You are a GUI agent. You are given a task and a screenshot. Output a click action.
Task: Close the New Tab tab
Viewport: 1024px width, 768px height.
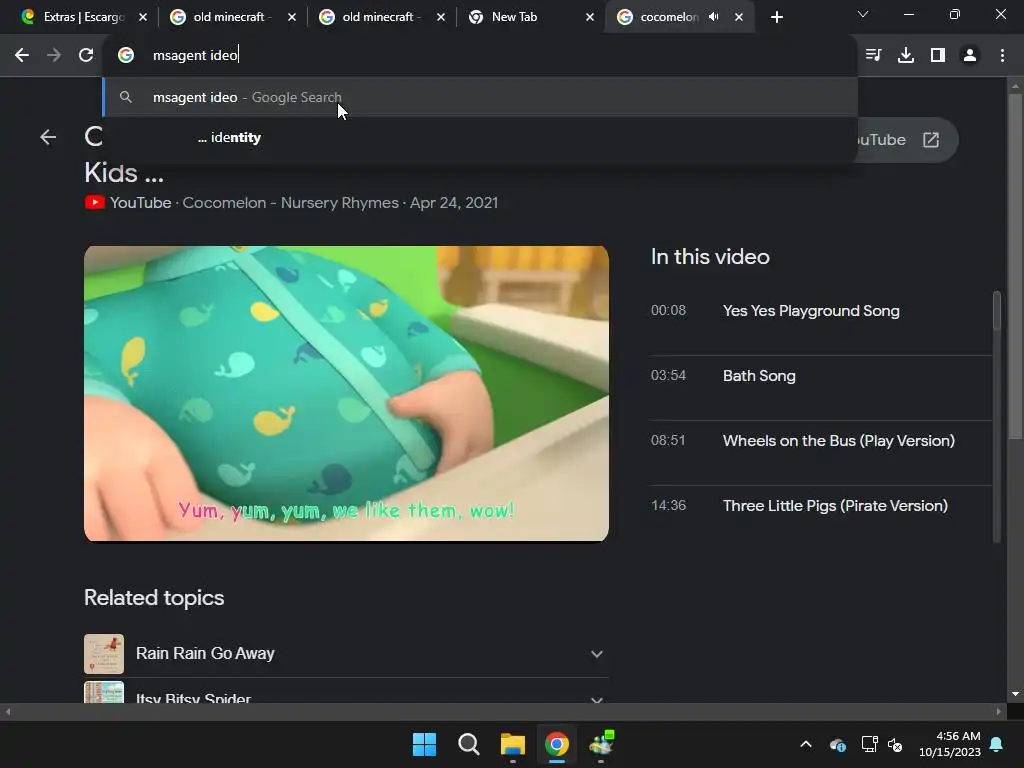(x=590, y=17)
